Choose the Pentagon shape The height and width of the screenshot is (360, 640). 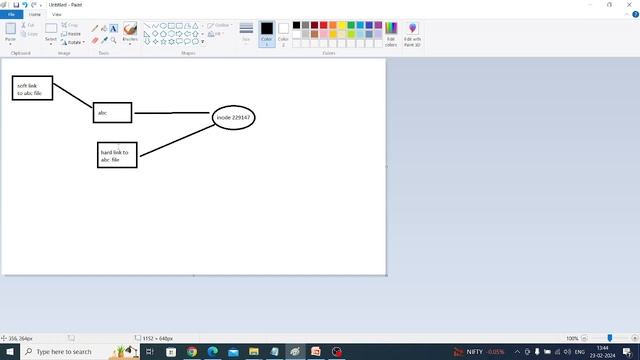point(163,34)
